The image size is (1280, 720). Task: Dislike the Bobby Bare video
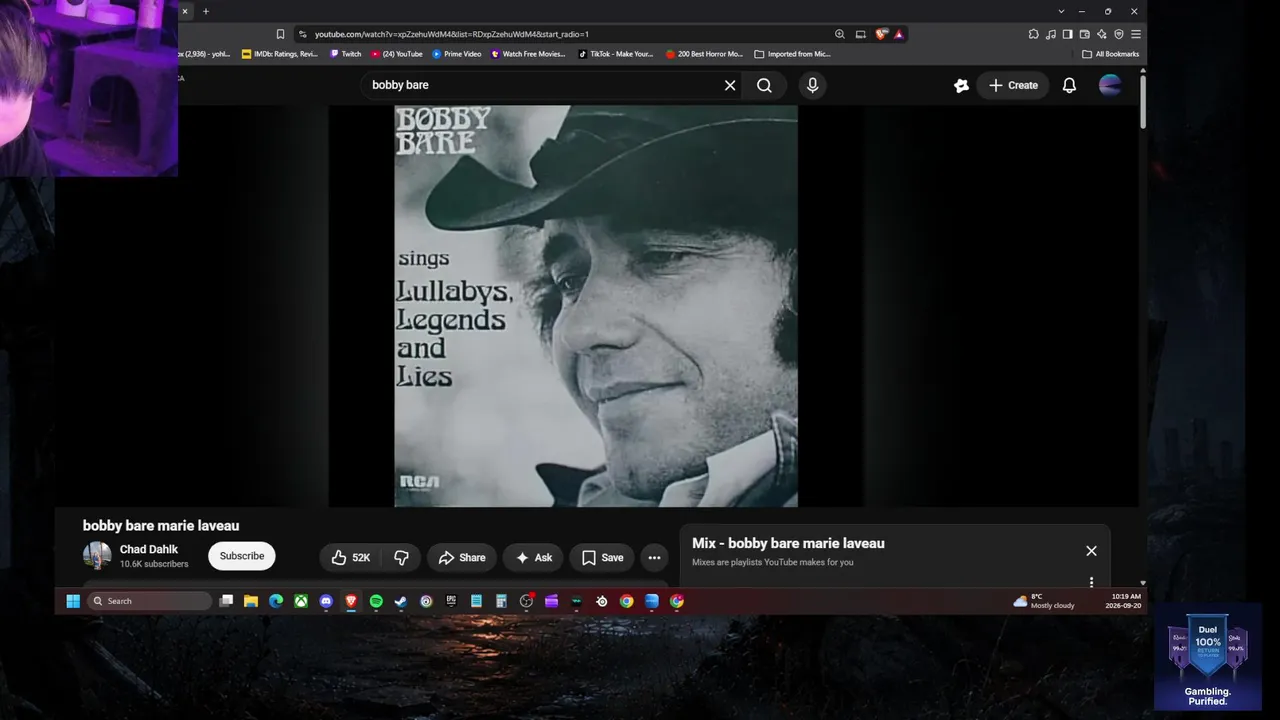(x=401, y=558)
